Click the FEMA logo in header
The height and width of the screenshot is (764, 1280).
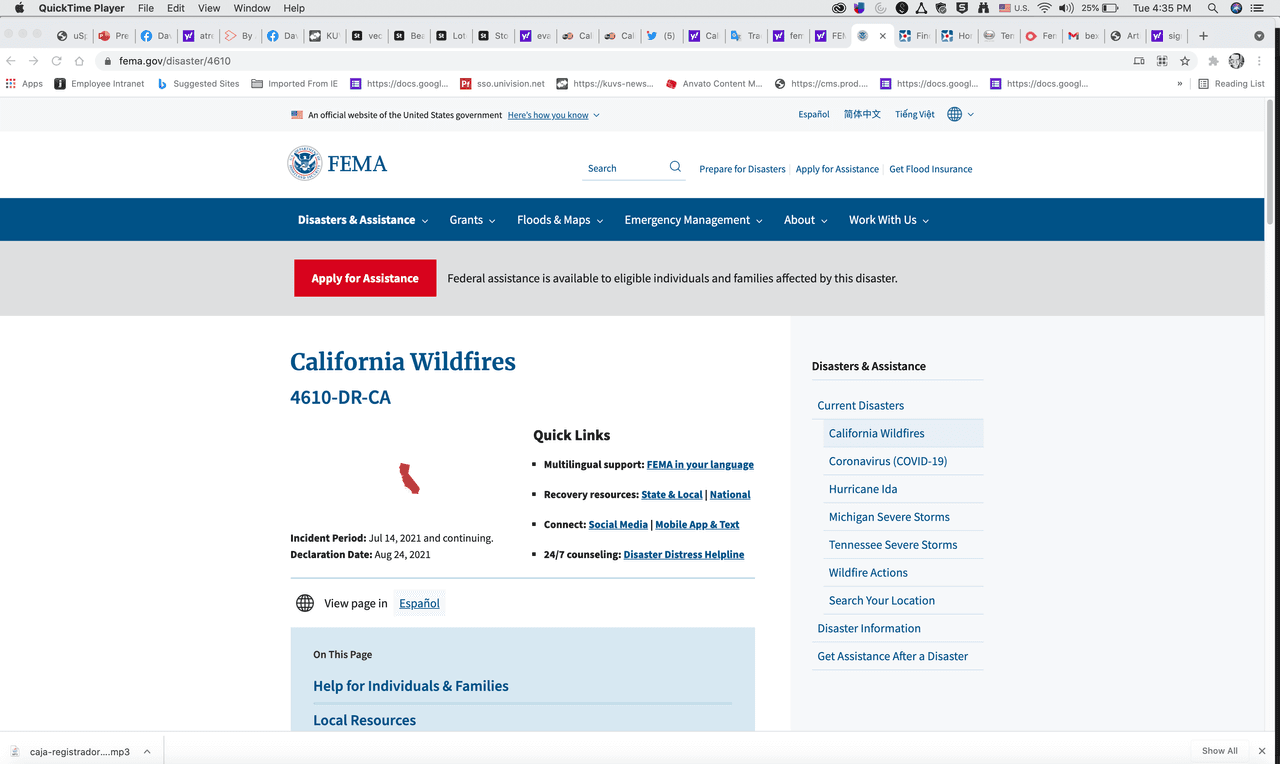(x=337, y=164)
